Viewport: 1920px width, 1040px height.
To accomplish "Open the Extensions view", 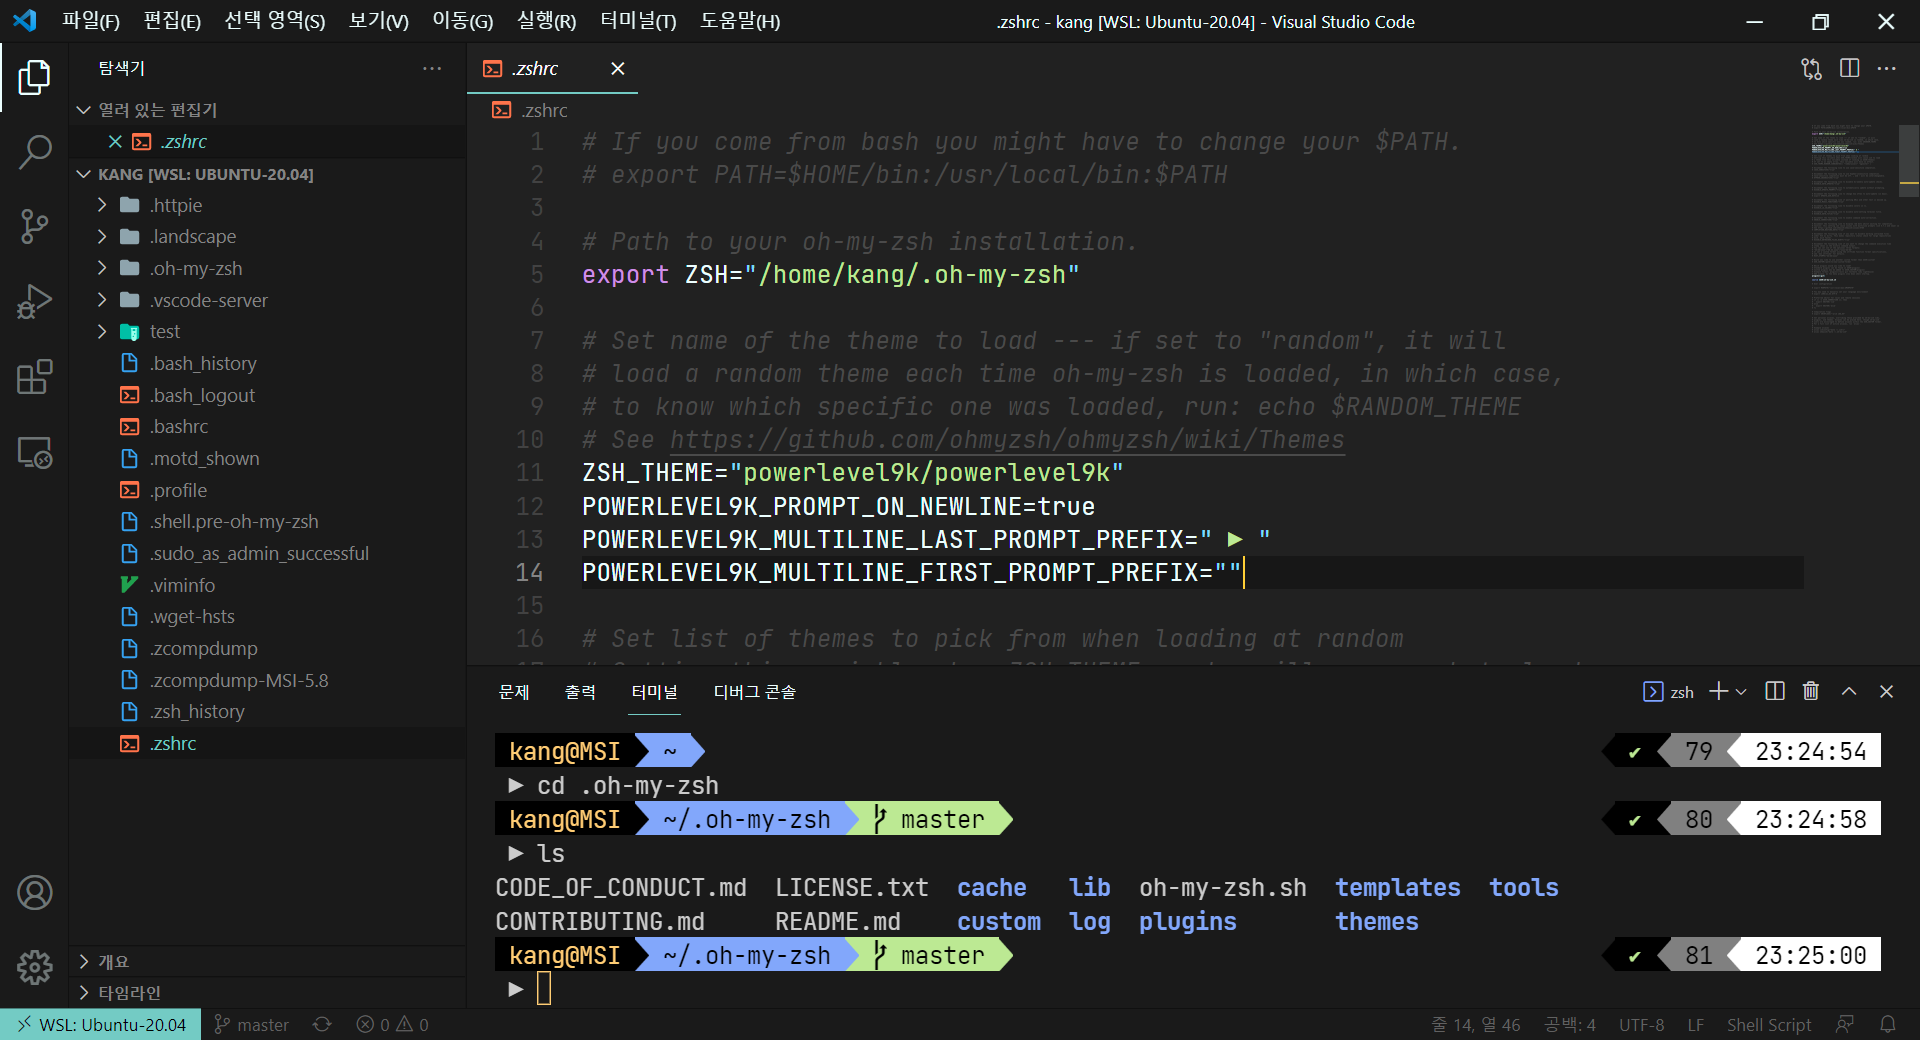I will pyautogui.click(x=35, y=377).
